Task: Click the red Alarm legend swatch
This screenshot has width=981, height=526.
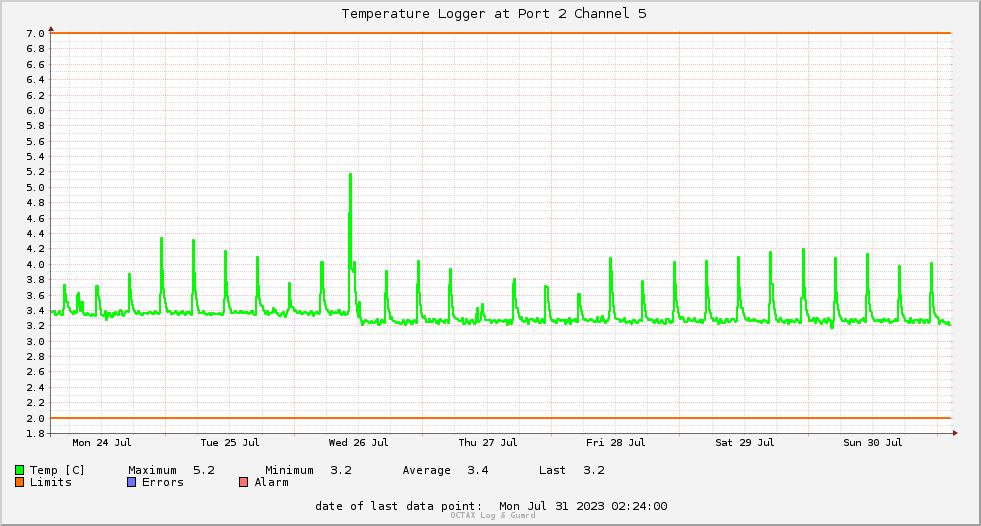Action: pyautogui.click(x=243, y=482)
